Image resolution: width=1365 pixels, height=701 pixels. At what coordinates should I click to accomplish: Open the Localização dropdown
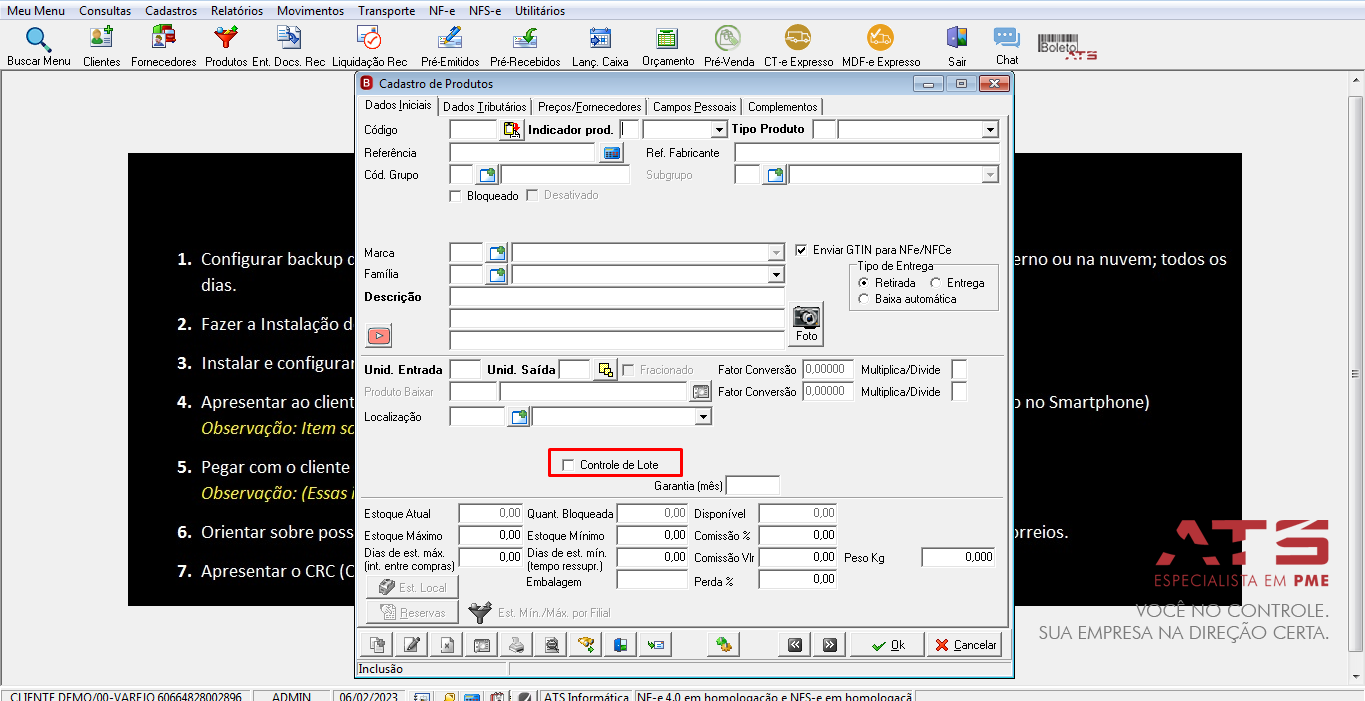[703, 416]
